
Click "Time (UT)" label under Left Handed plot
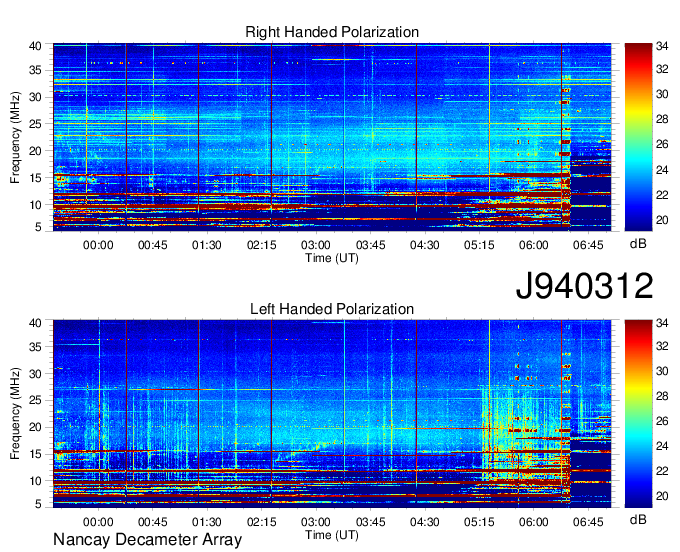click(x=332, y=535)
